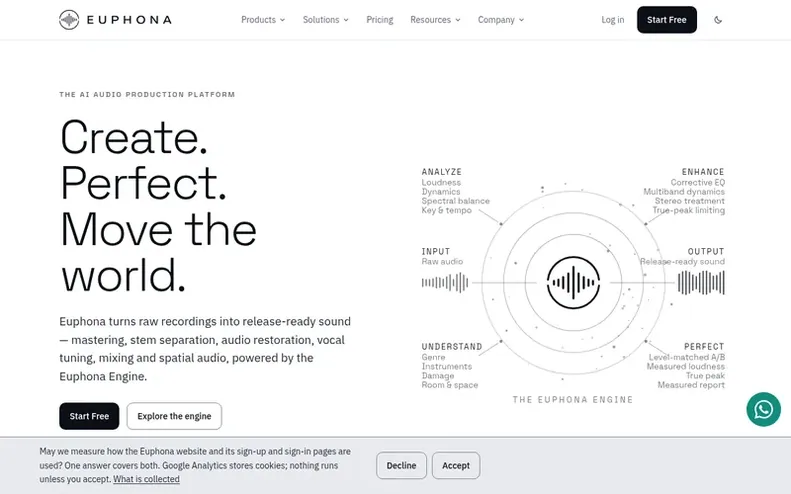Click 'Spectral balance' text
The width and height of the screenshot is (791, 494).
[456, 201]
